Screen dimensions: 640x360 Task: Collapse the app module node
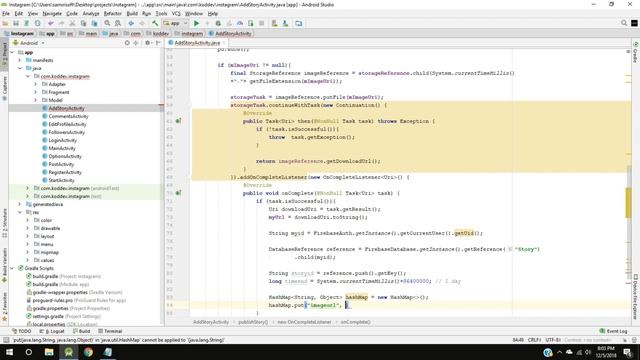click(x=12, y=52)
